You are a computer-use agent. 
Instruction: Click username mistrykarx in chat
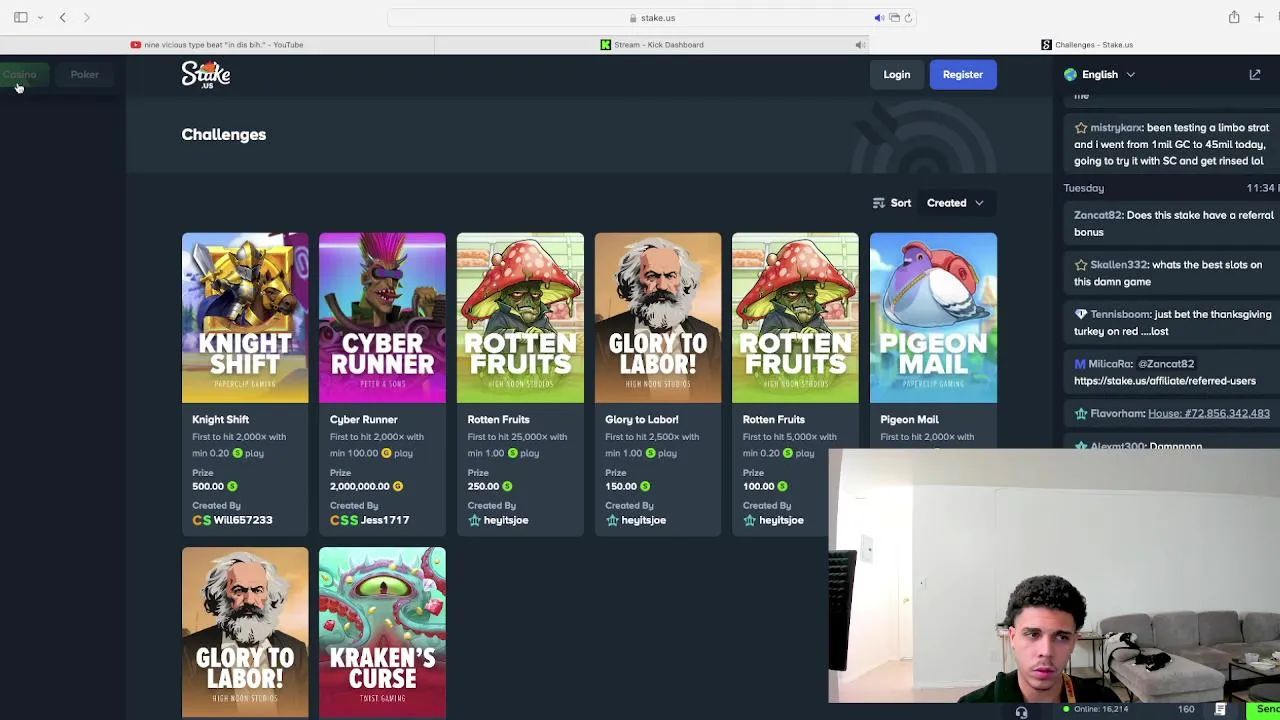tap(1116, 128)
